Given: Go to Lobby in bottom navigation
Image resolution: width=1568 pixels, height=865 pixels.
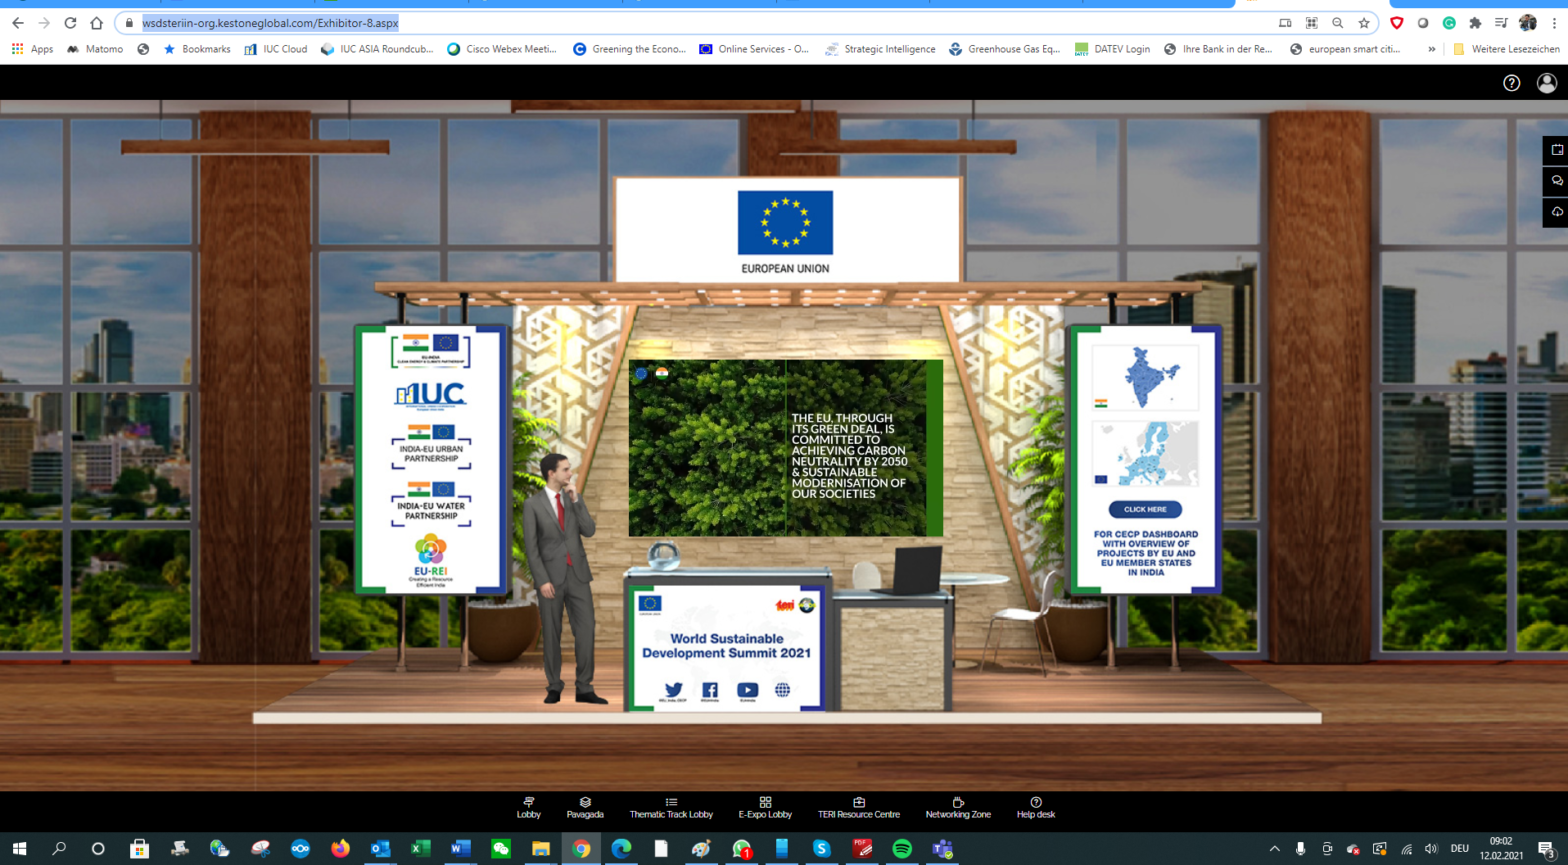Looking at the screenshot, I should click(528, 808).
